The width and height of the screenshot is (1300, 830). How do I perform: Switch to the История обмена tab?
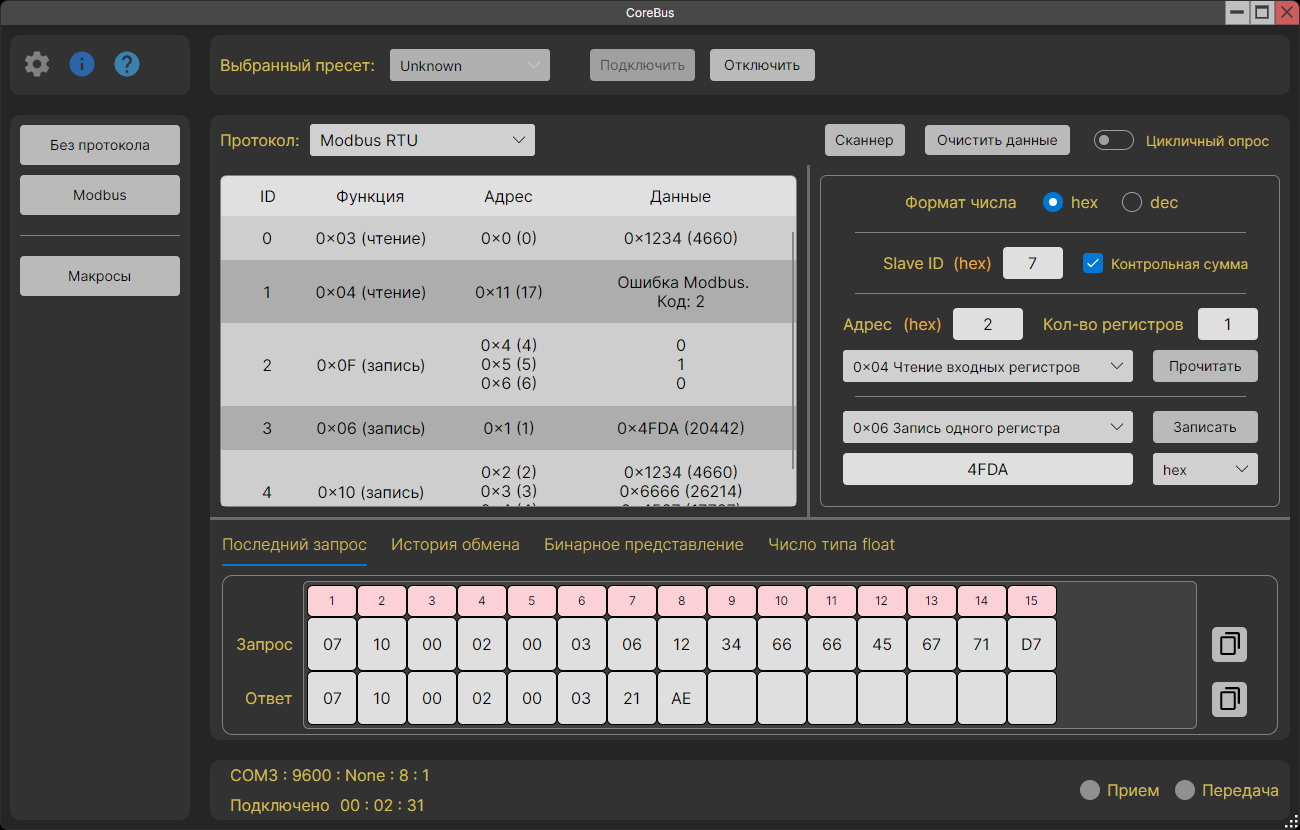click(455, 545)
